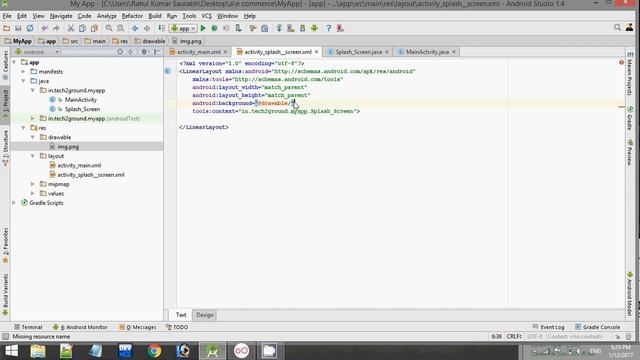Click the Paste icon in toolbar
The image size is (640, 360).
coord(94,28)
